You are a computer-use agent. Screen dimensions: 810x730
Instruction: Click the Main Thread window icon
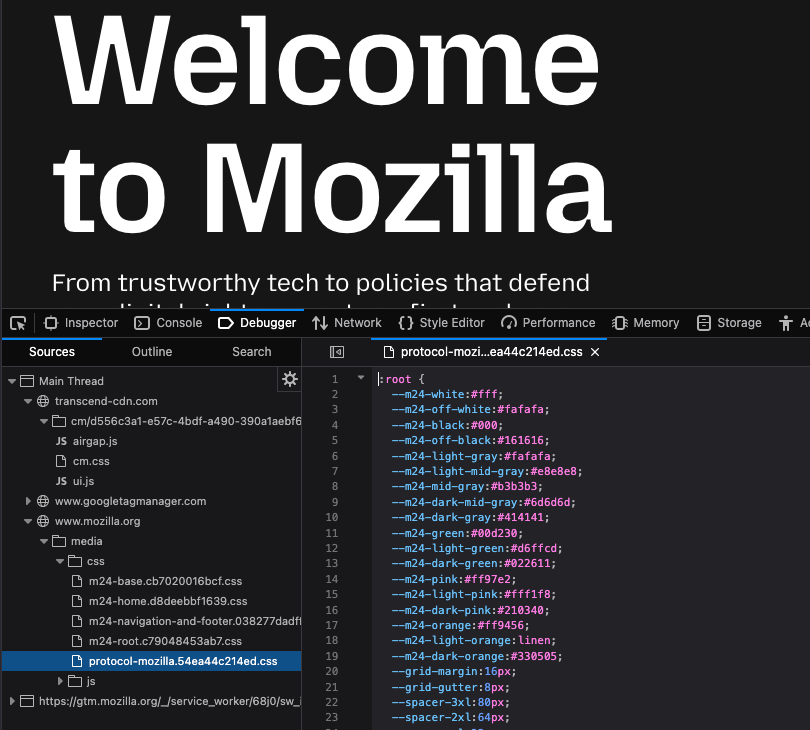(27, 381)
